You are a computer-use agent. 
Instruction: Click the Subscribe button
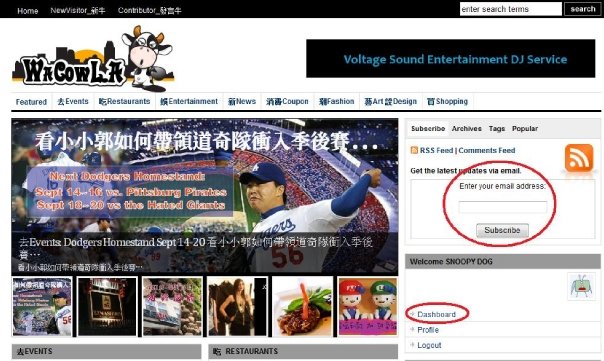click(502, 230)
